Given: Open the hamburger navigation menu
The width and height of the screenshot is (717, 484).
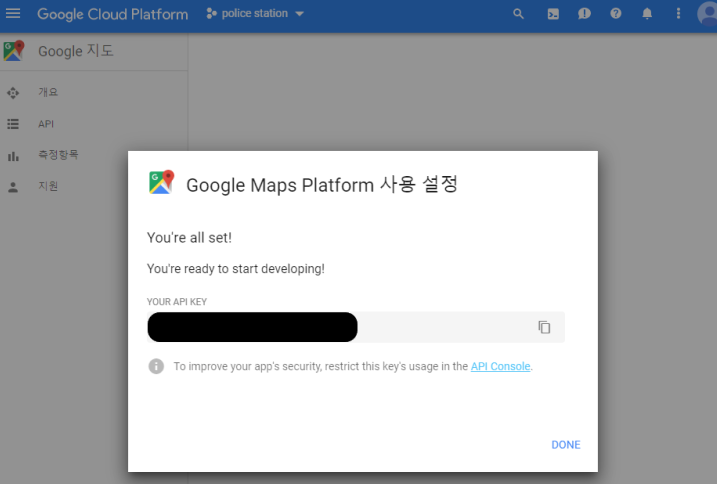Looking at the screenshot, I should (x=13, y=13).
